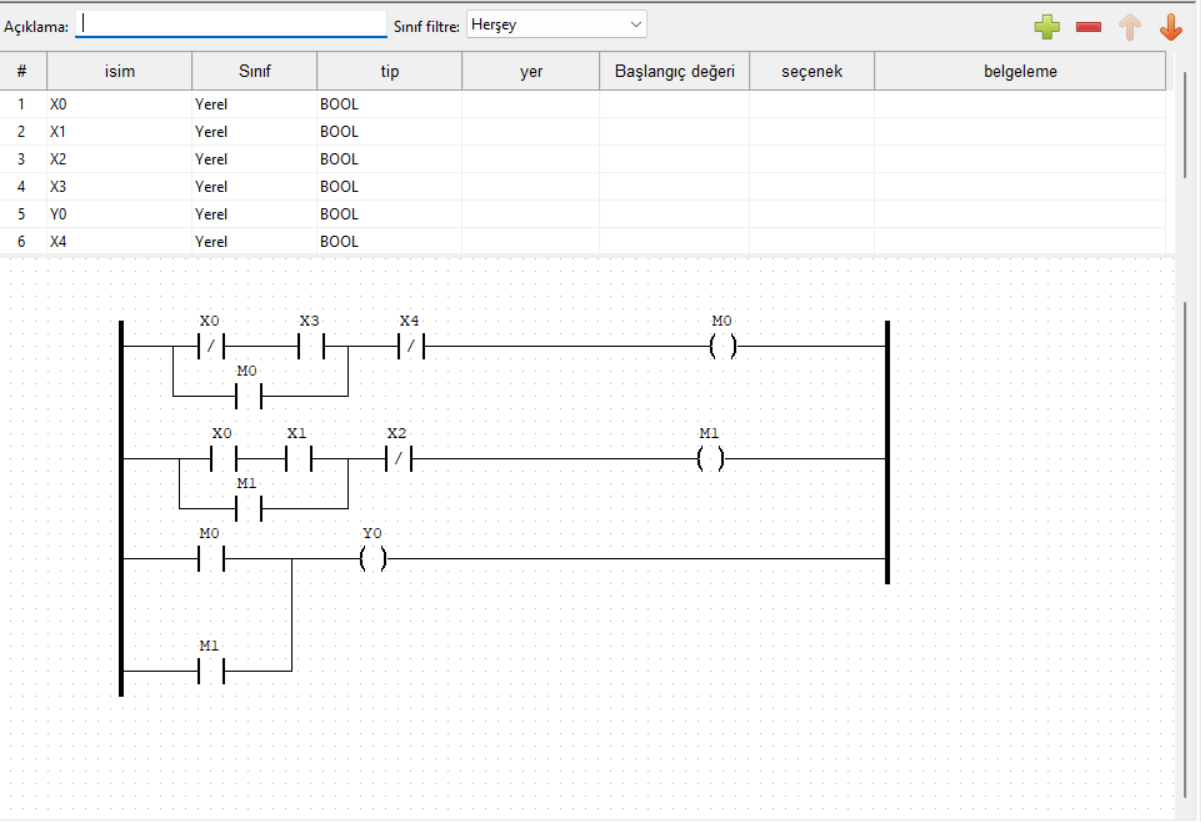Click the Y0 coil in the third rung
This screenshot has height=822, width=1201.
pyautogui.click(x=373, y=560)
